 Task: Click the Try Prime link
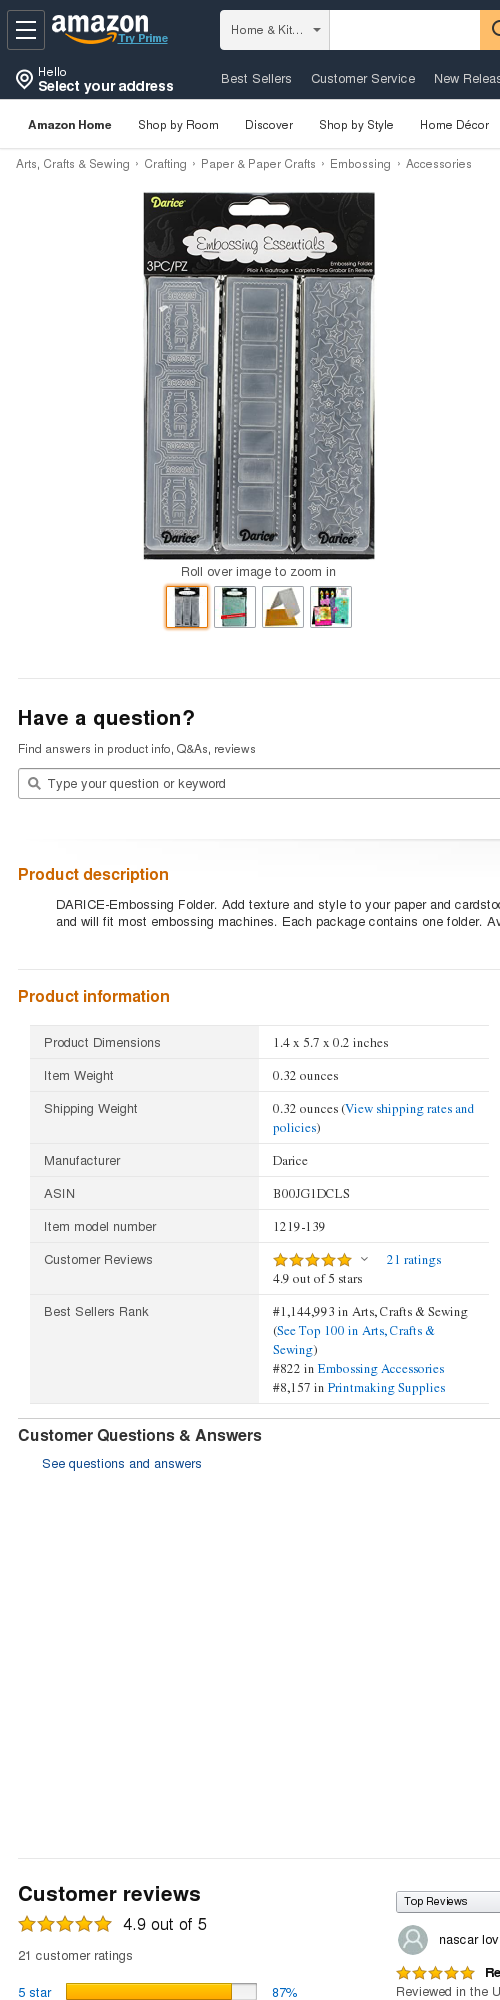click(143, 38)
